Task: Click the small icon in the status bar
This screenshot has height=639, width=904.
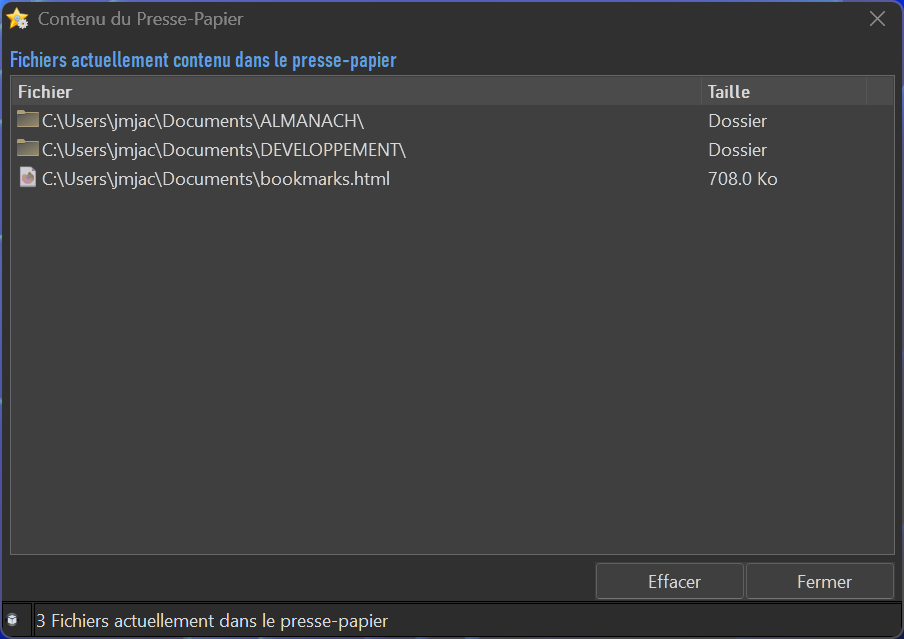Action: [12, 620]
